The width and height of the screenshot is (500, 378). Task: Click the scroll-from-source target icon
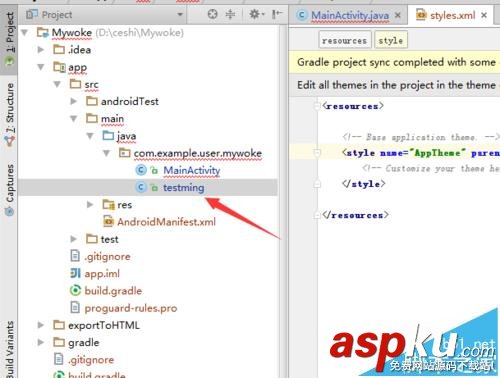pos(212,14)
